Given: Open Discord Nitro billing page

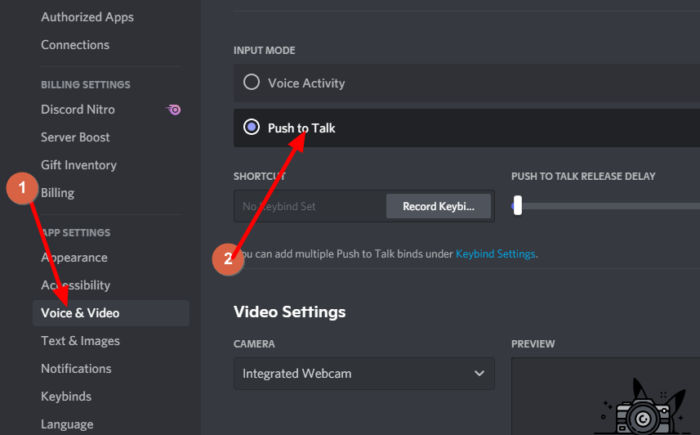Looking at the screenshot, I should coord(78,109).
